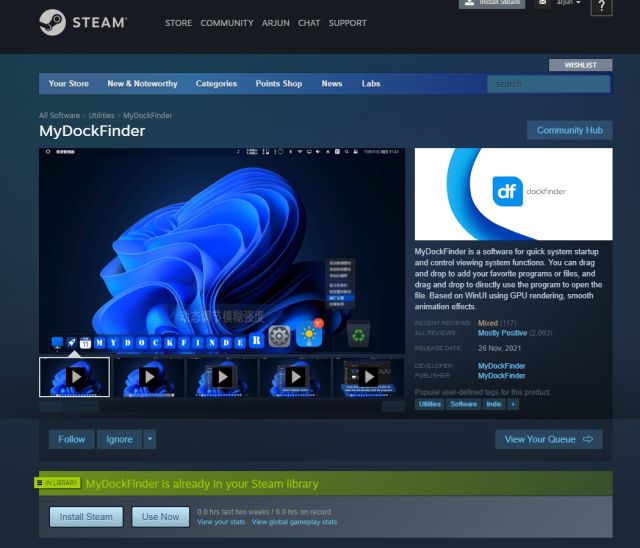Click the Steam logo icon
The image size is (640, 548).
[52, 22]
